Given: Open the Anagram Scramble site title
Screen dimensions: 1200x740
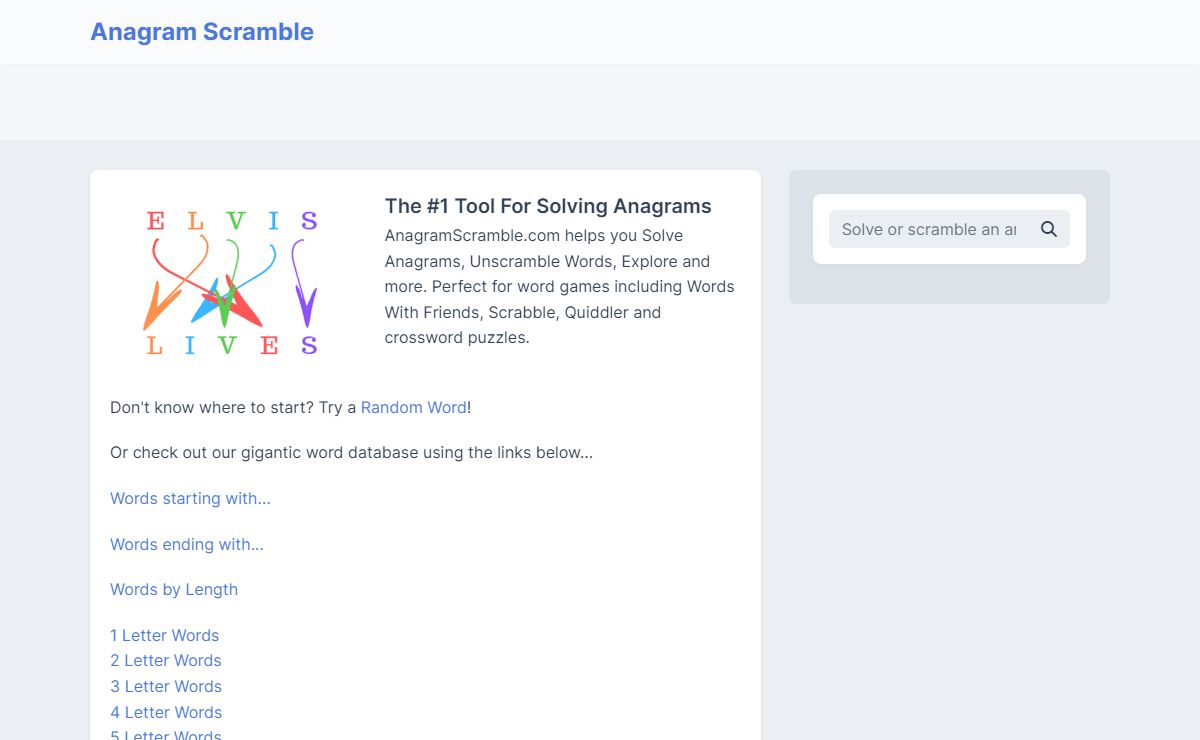Looking at the screenshot, I should 202,32.
